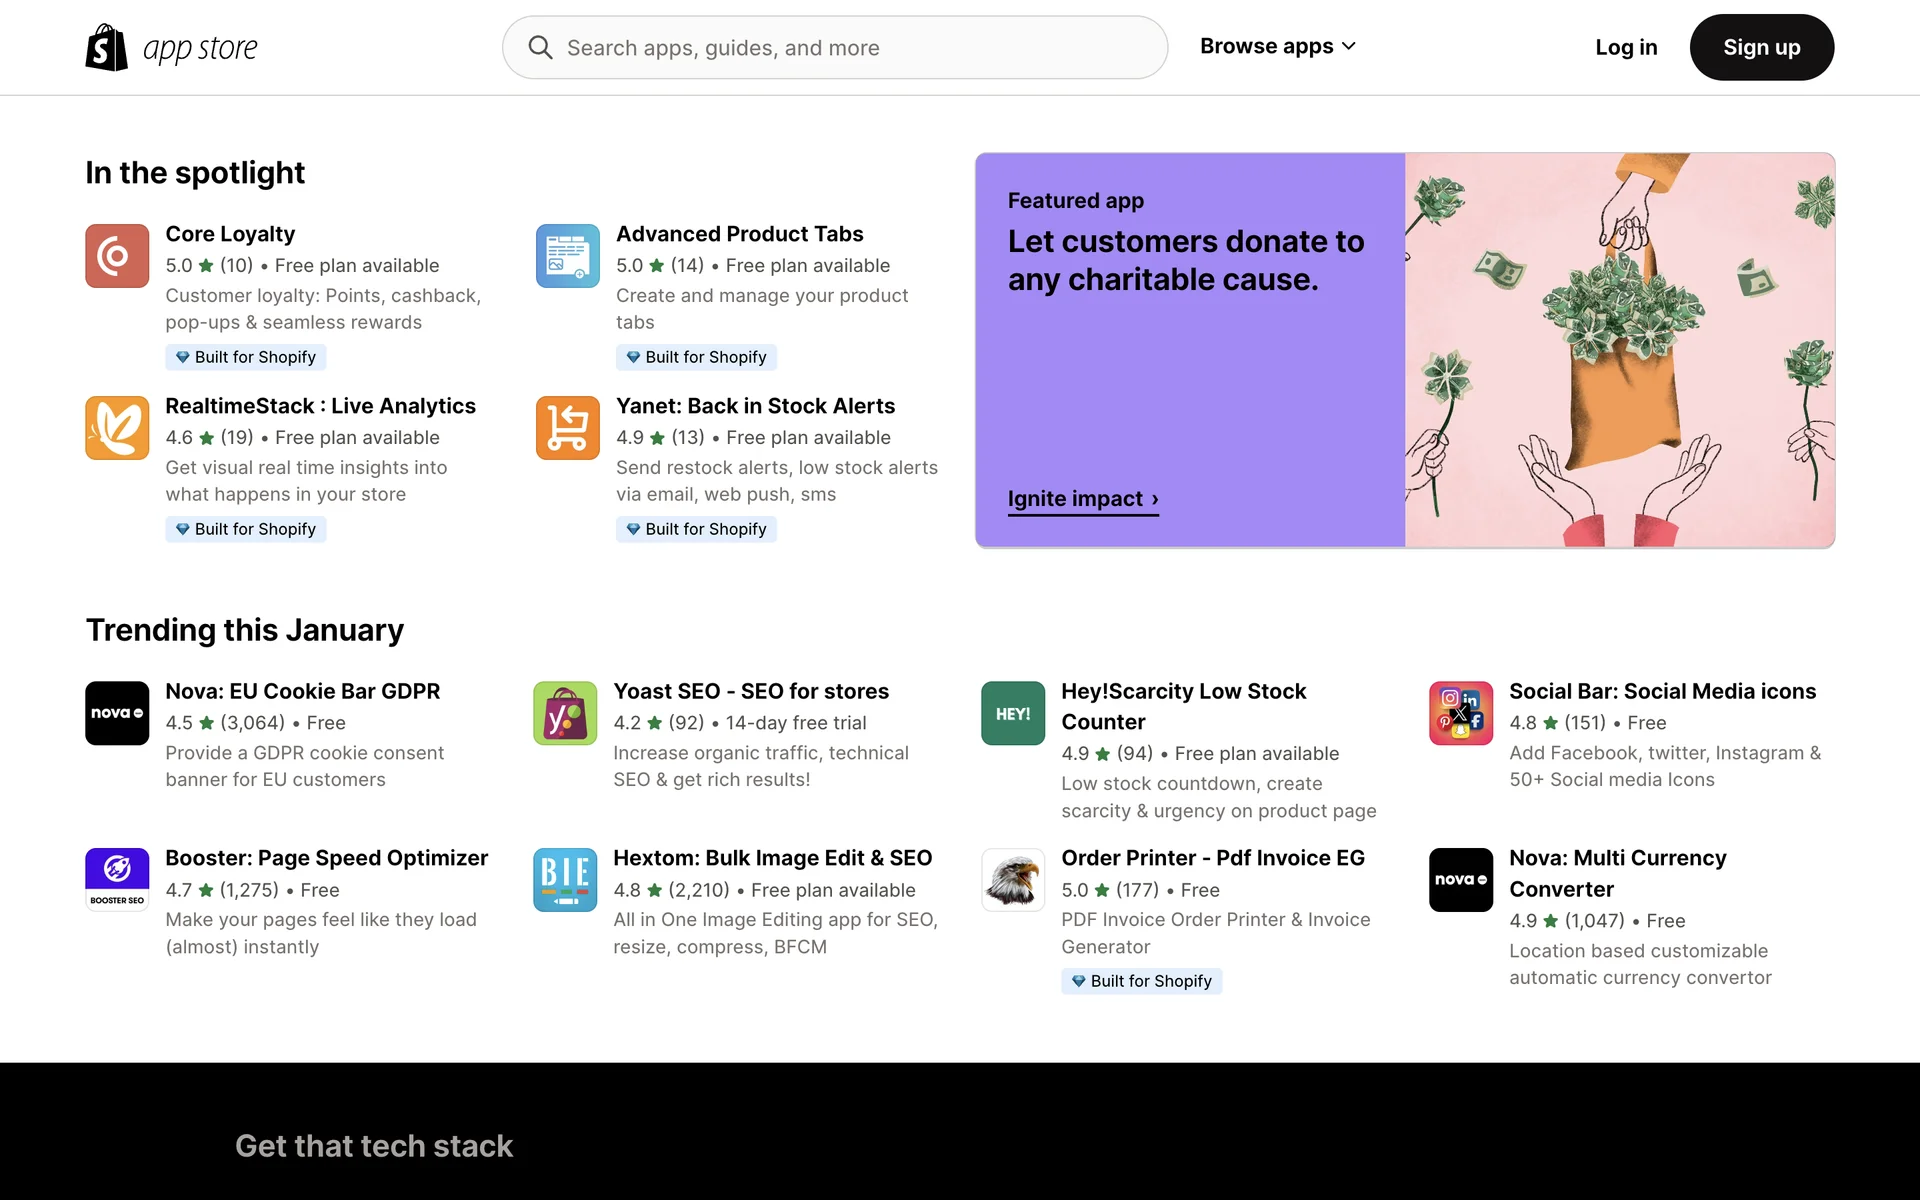
Task: Click Built for Shopify badge under Order Printer
Action: pyautogui.click(x=1141, y=981)
